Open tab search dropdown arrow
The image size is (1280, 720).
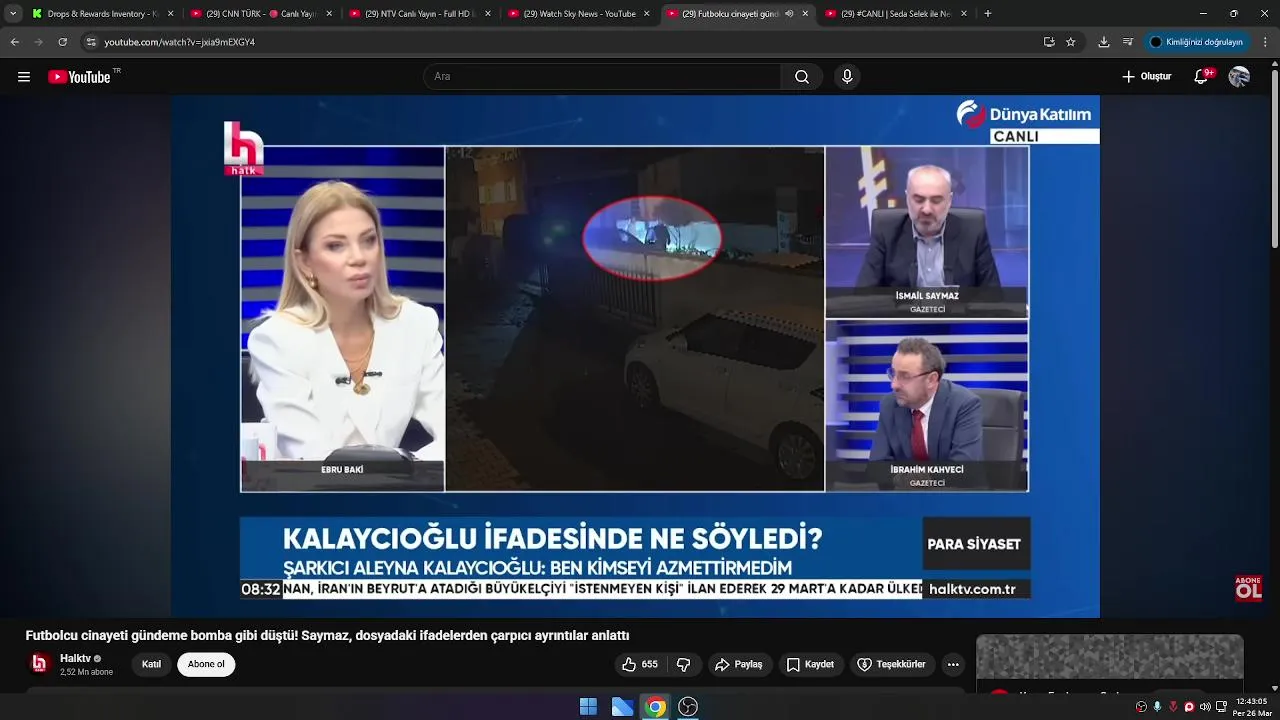point(13,14)
